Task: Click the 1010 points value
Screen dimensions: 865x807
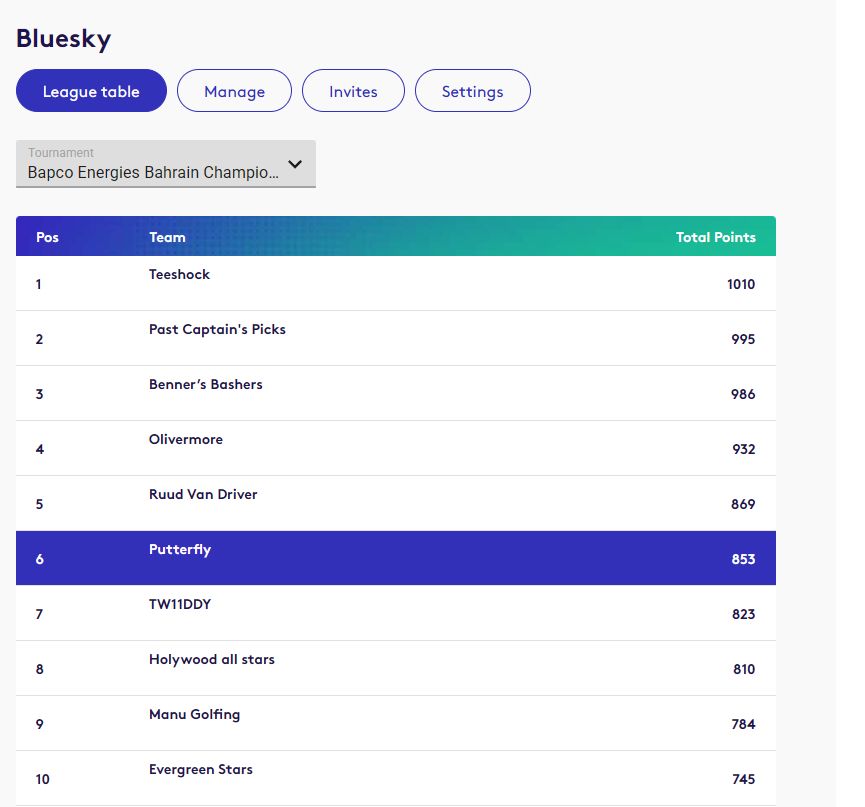Action: [741, 284]
